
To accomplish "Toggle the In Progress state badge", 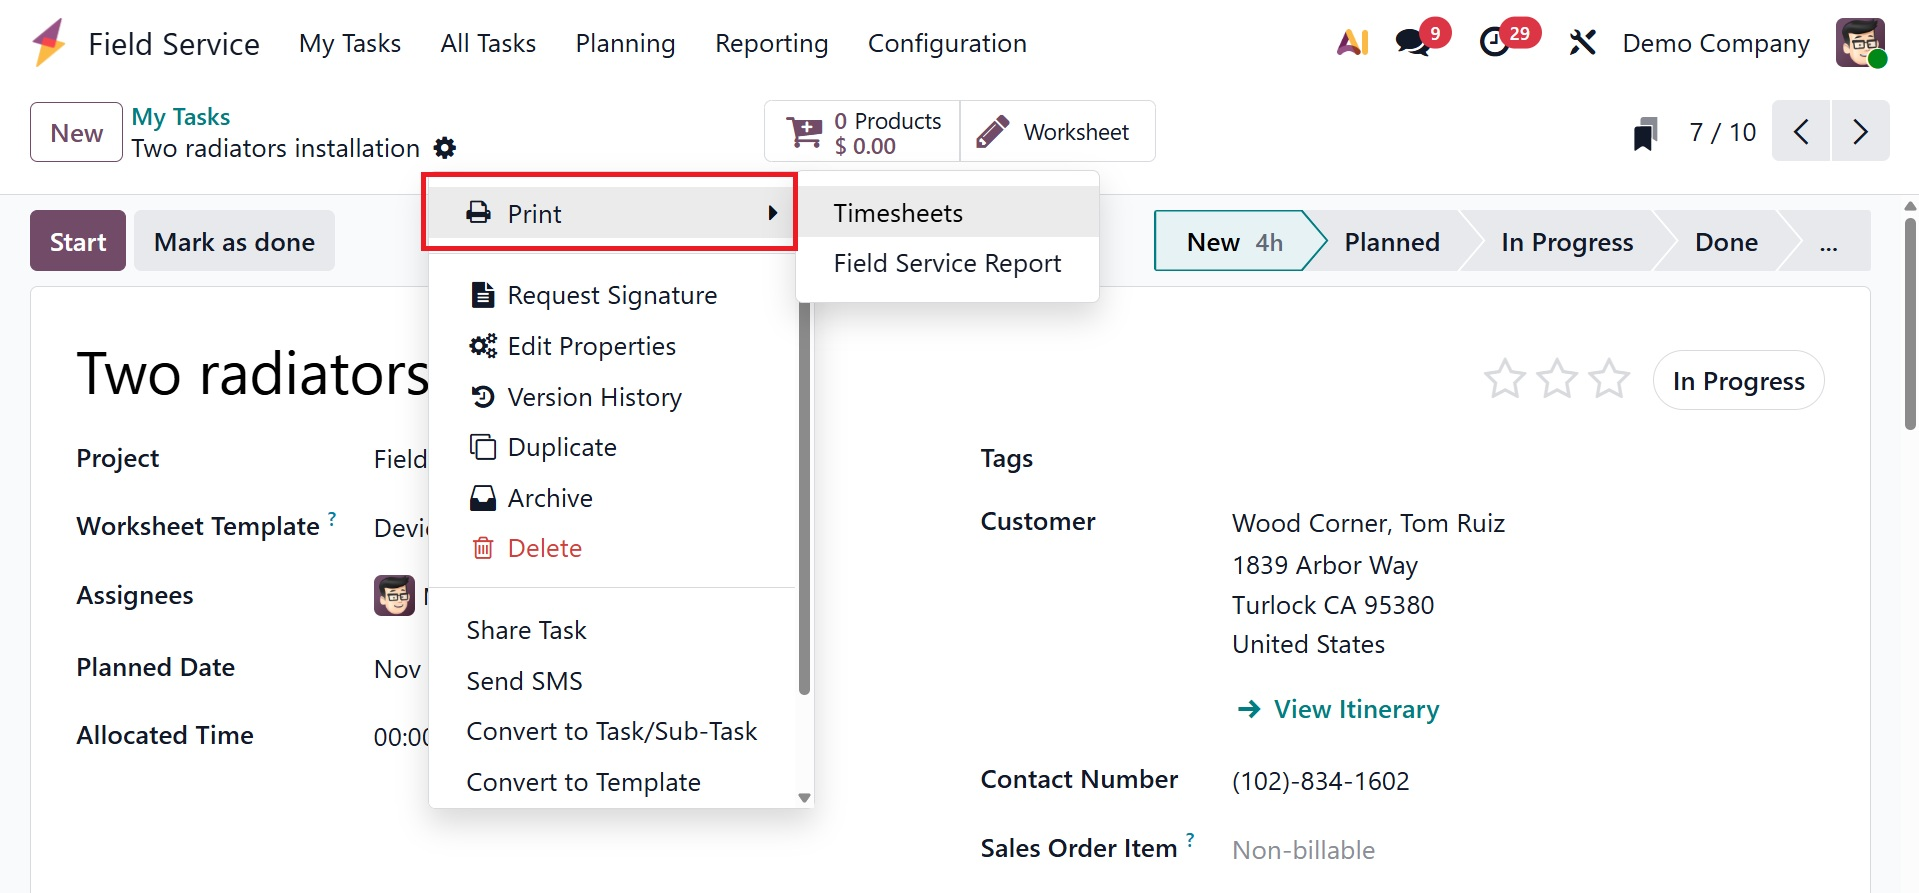I will 1738,381.
